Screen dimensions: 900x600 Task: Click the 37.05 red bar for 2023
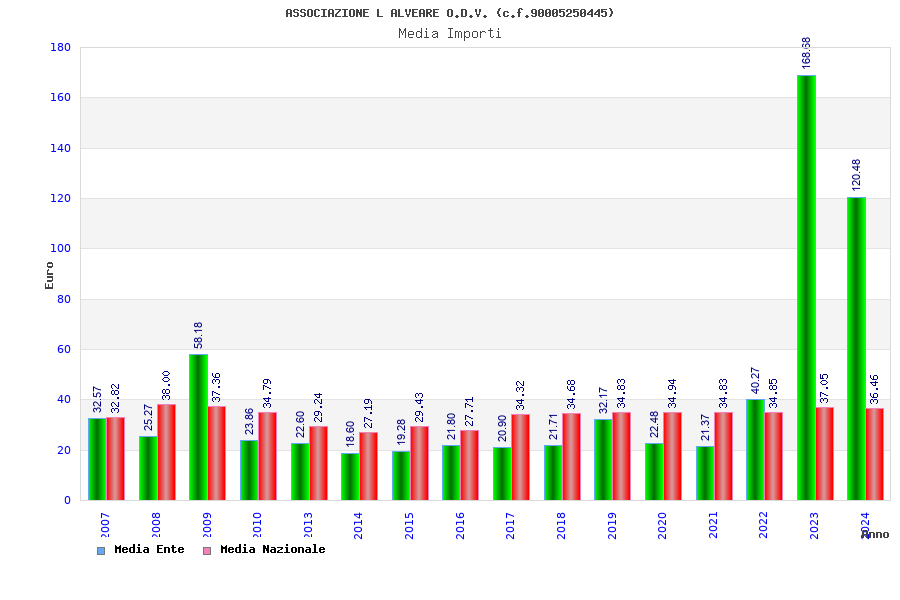click(x=824, y=454)
